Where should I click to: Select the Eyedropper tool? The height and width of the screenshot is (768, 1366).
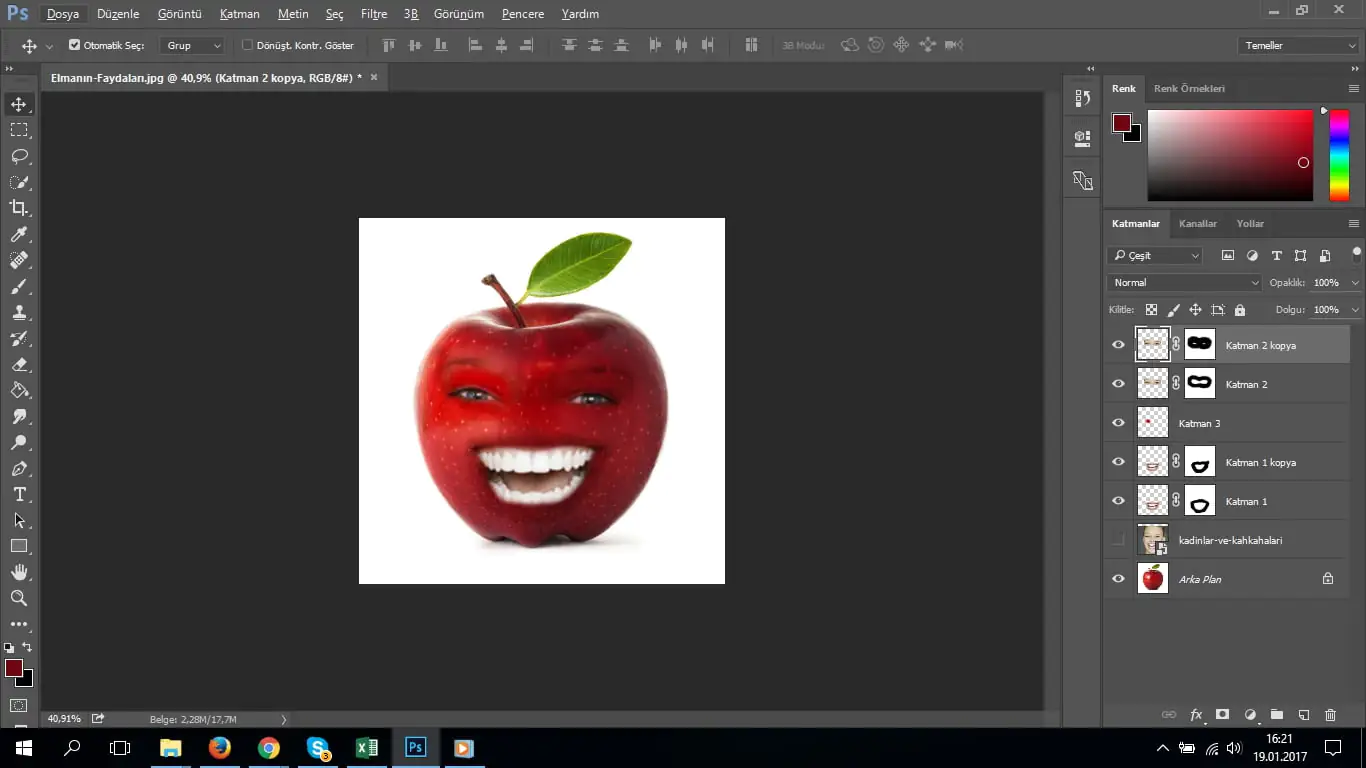pos(19,234)
